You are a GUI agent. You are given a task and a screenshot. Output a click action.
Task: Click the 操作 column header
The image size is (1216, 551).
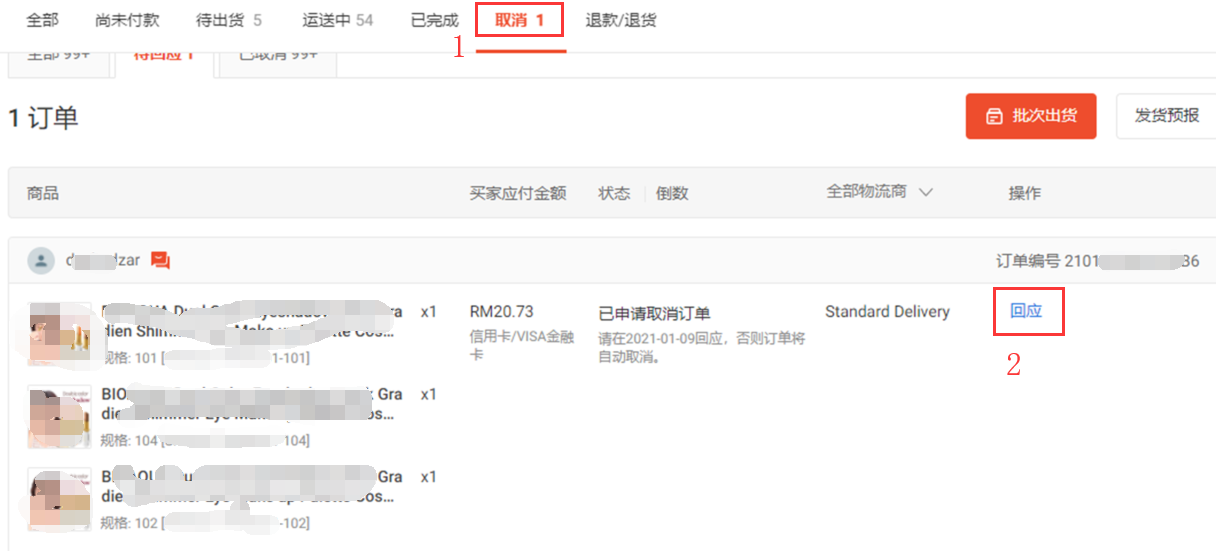click(x=1024, y=194)
